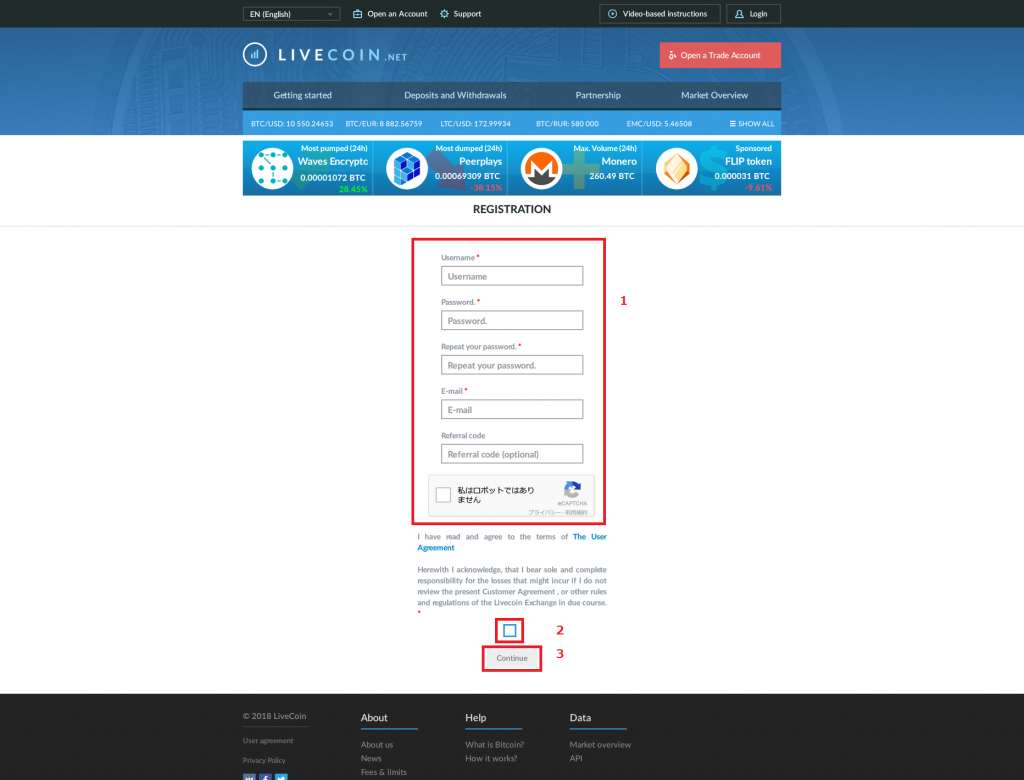
Task: Click the LiveCoin logo icon
Action: [x=254, y=54]
